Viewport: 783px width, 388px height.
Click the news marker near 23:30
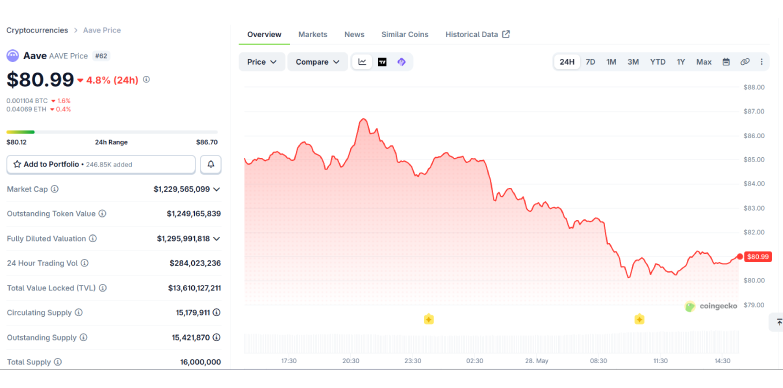tap(428, 319)
